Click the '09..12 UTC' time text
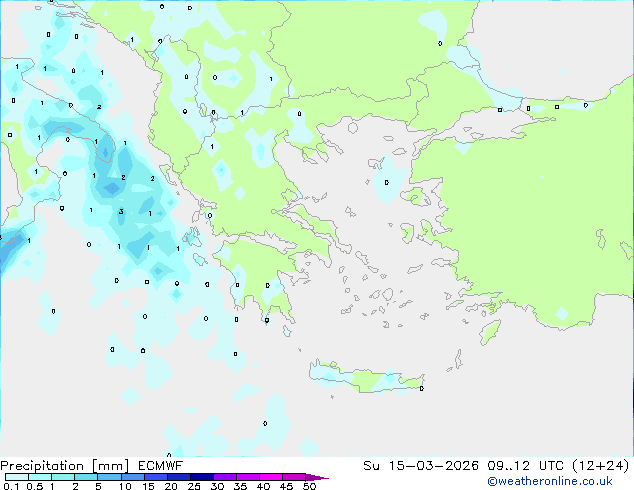This screenshot has height=490, width=634. click(x=525, y=466)
